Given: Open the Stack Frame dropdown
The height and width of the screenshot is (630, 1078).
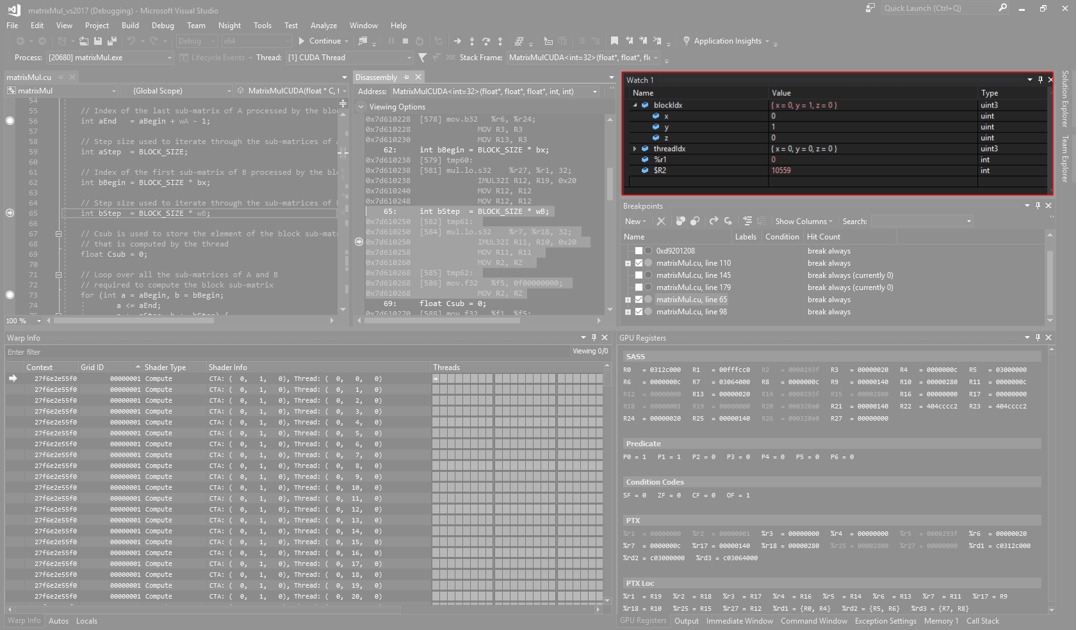Looking at the screenshot, I should click(655, 58).
